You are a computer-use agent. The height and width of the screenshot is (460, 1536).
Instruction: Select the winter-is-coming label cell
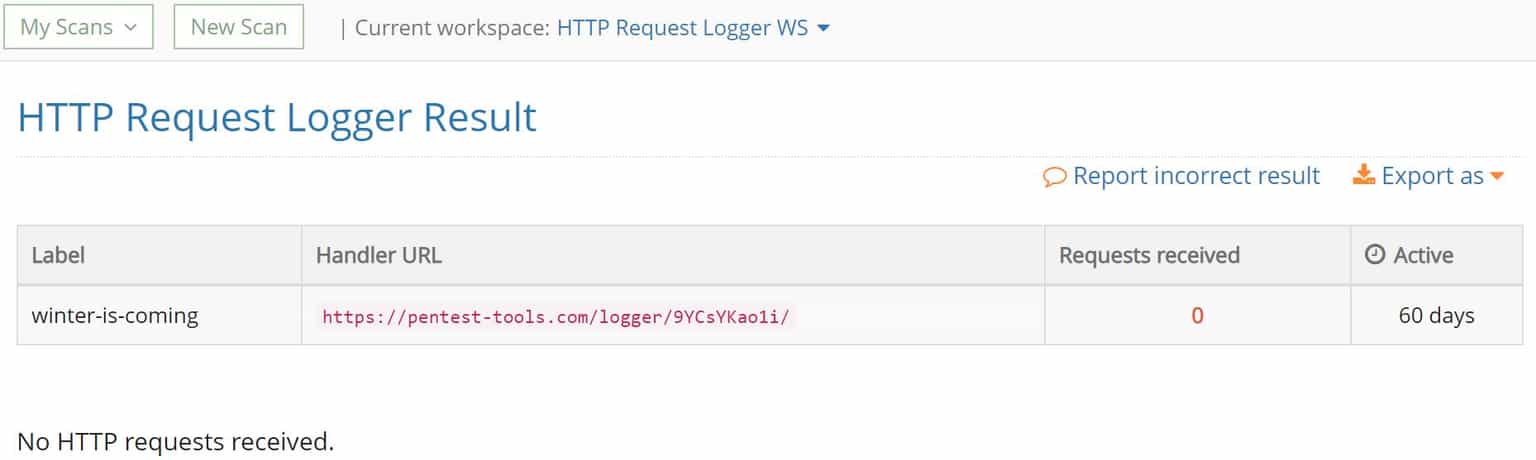115,316
